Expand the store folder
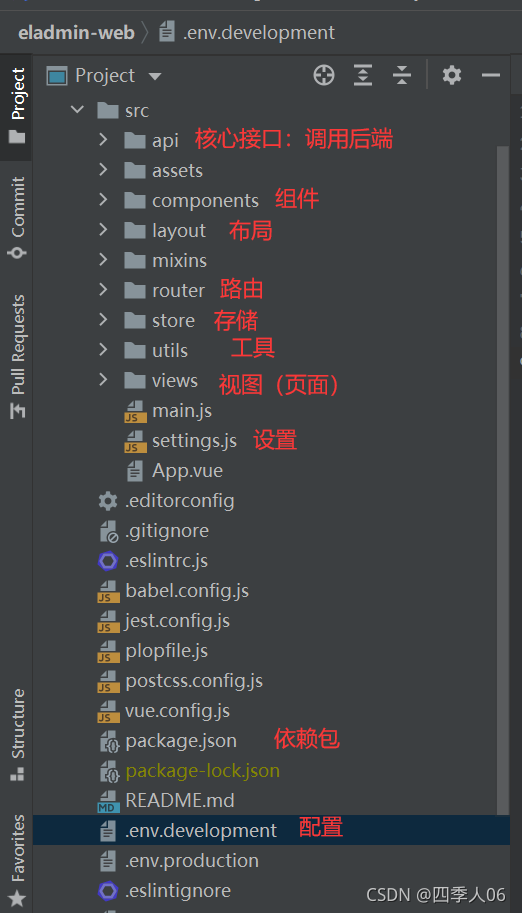This screenshot has width=522, height=913. click(104, 320)
